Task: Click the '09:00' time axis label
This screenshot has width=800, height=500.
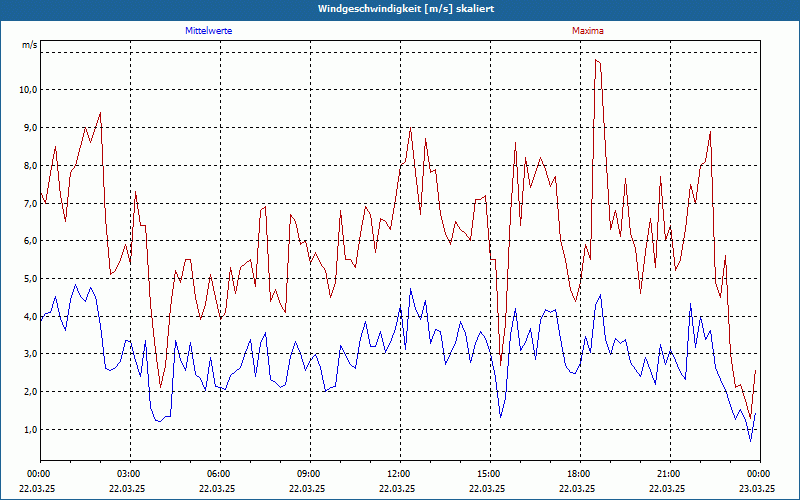Action: (x=307, y=474)
